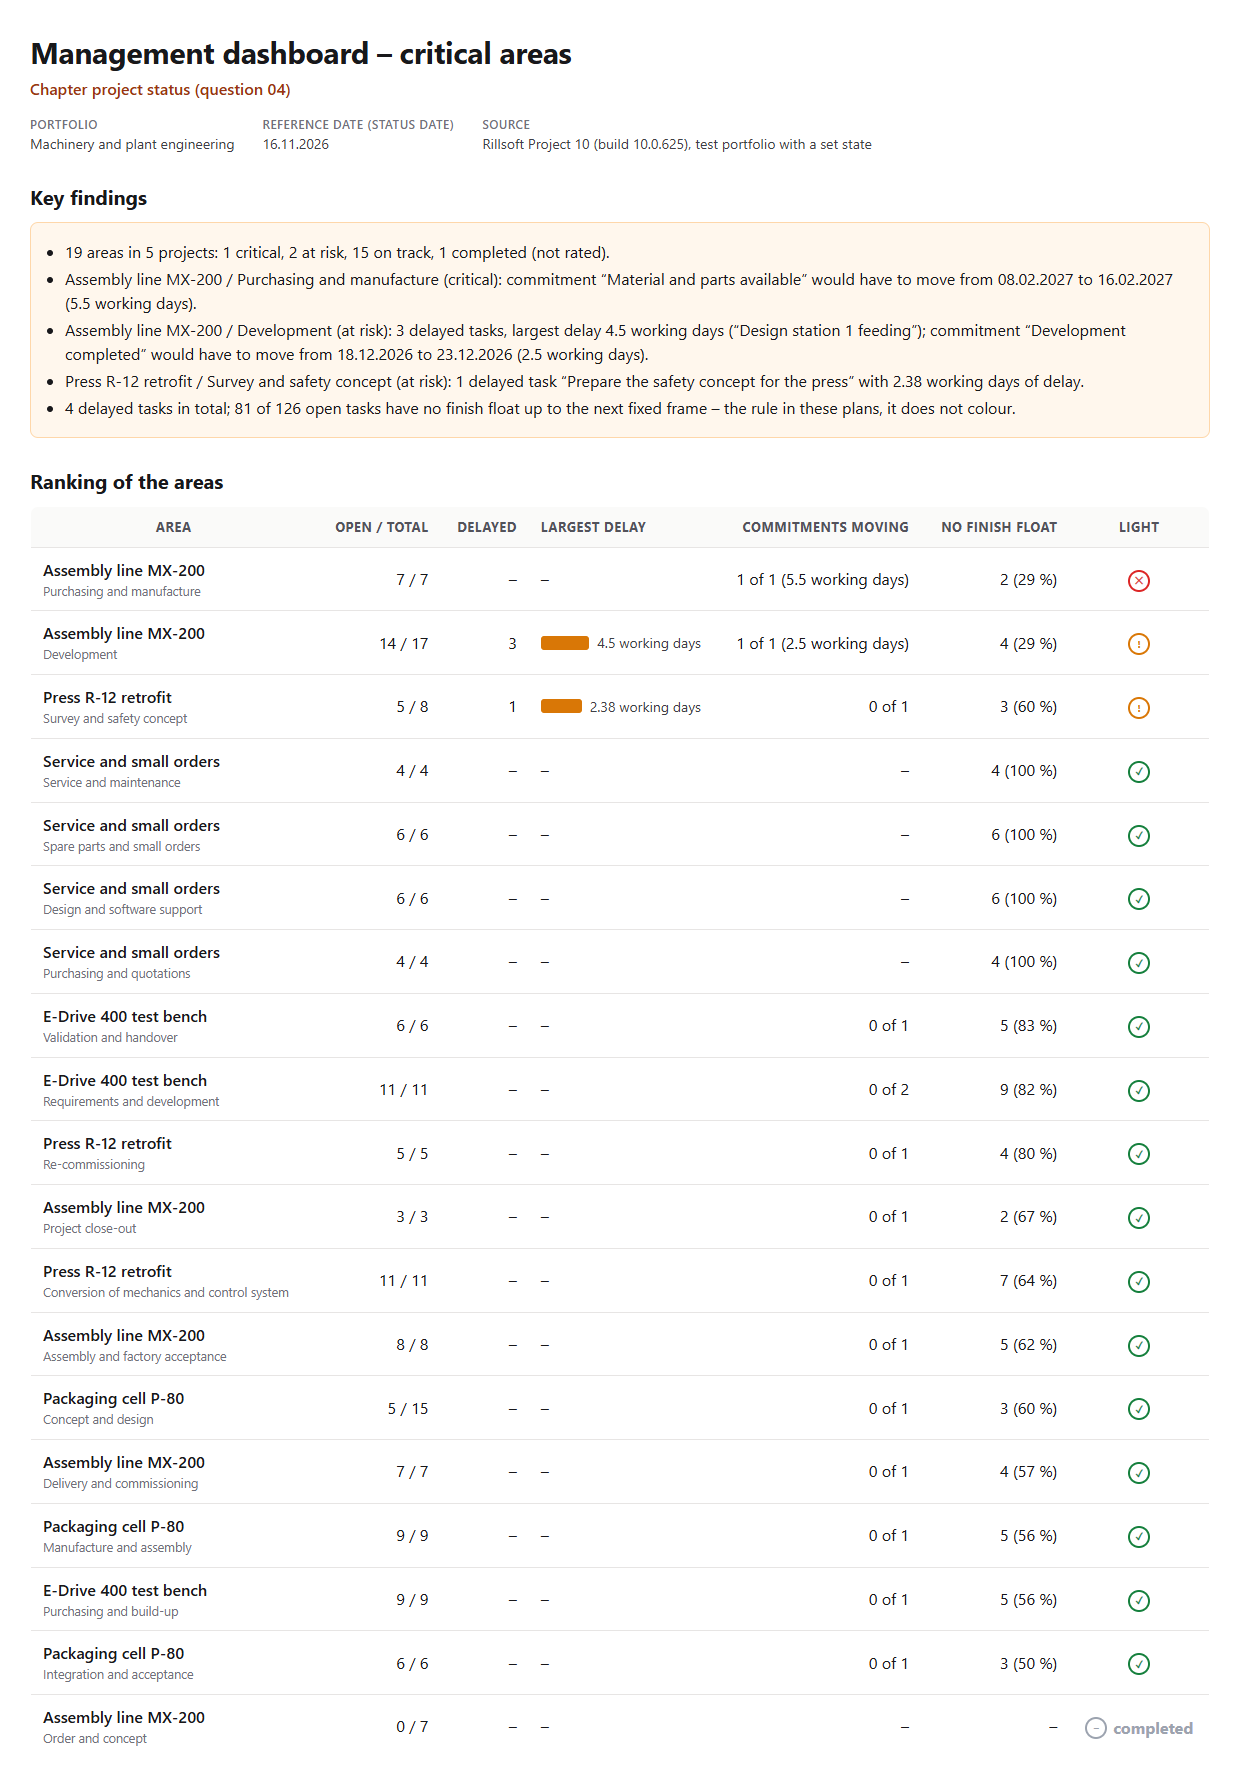Click the grey completed icon for Order and concept
The height and width of the screenshot is (1774, 1240).
point(1096,1728)
